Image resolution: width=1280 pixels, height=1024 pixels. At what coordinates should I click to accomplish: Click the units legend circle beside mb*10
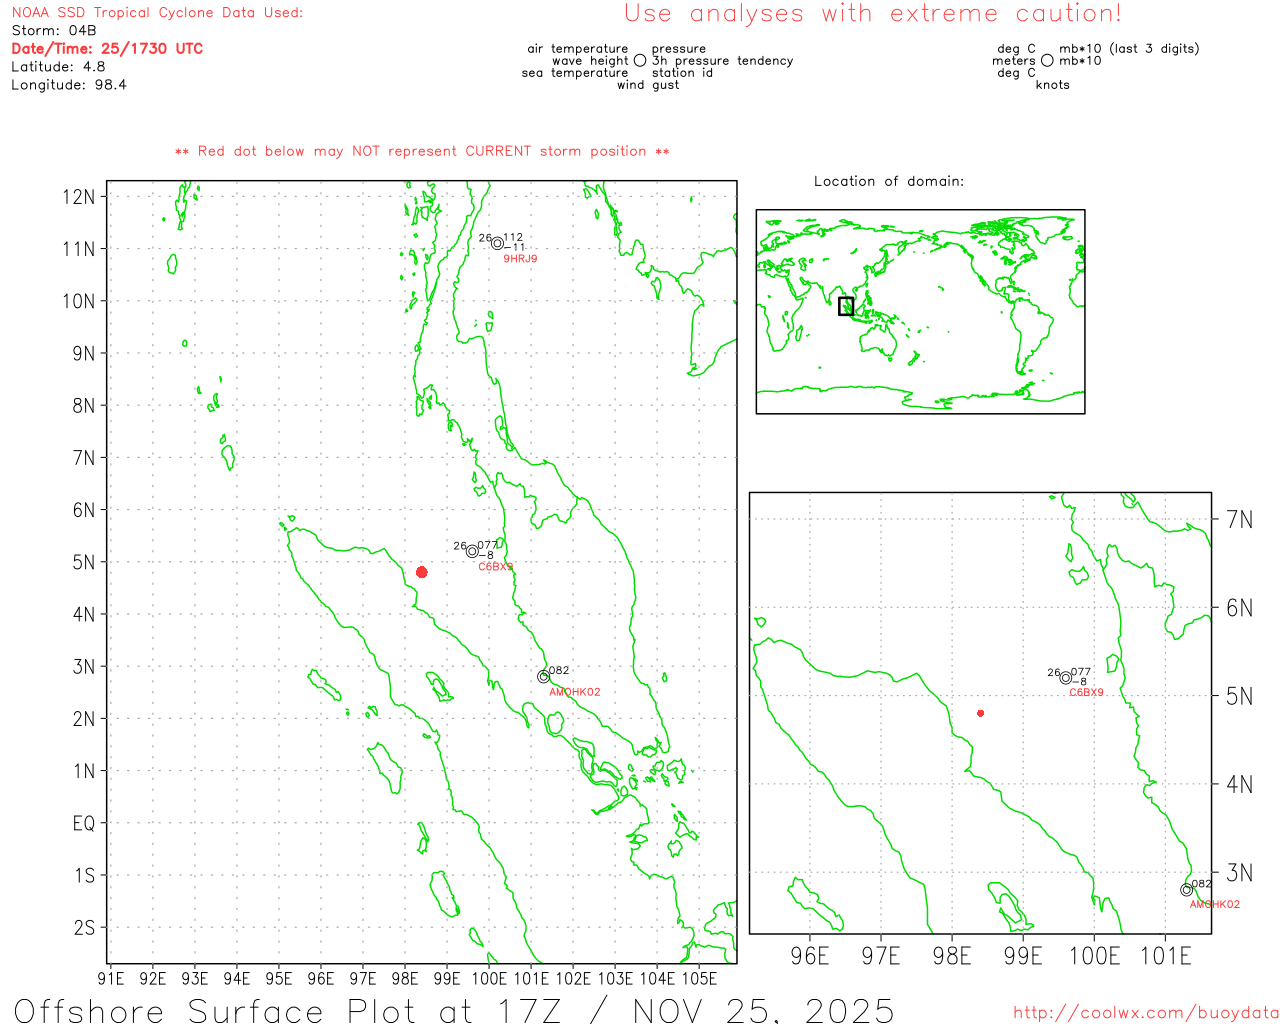point(1047,61)
